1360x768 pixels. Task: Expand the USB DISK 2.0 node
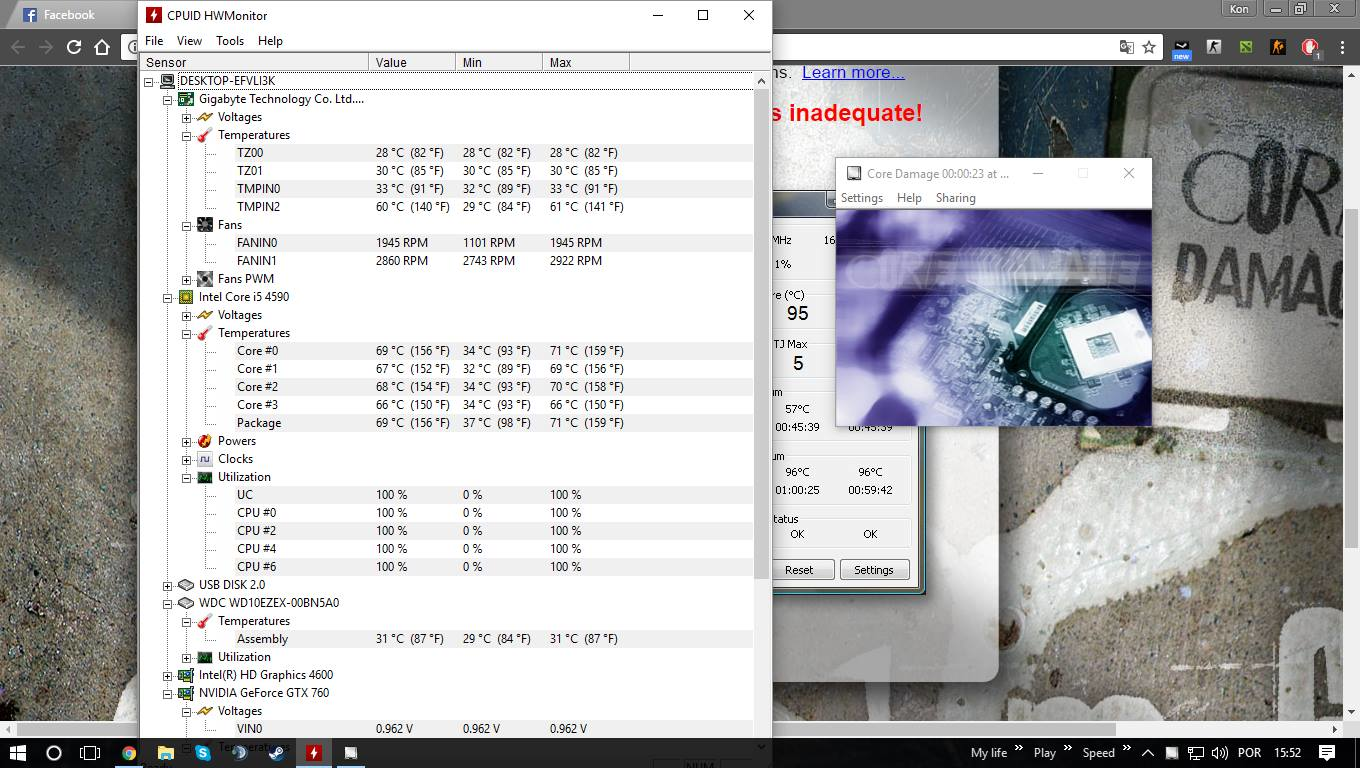click(168, 585)
